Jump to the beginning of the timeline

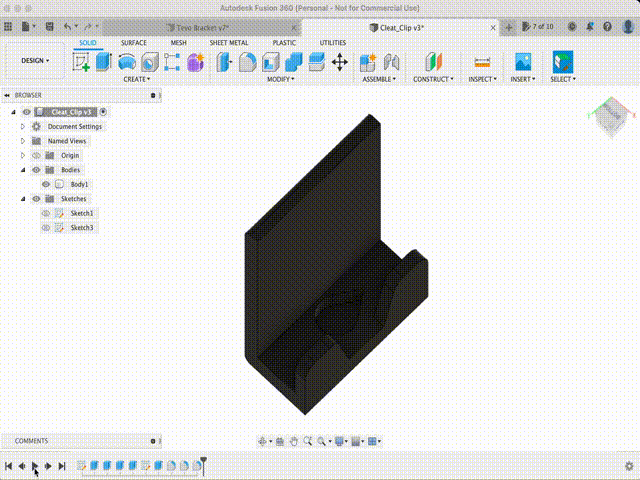(x=9, y=466)
